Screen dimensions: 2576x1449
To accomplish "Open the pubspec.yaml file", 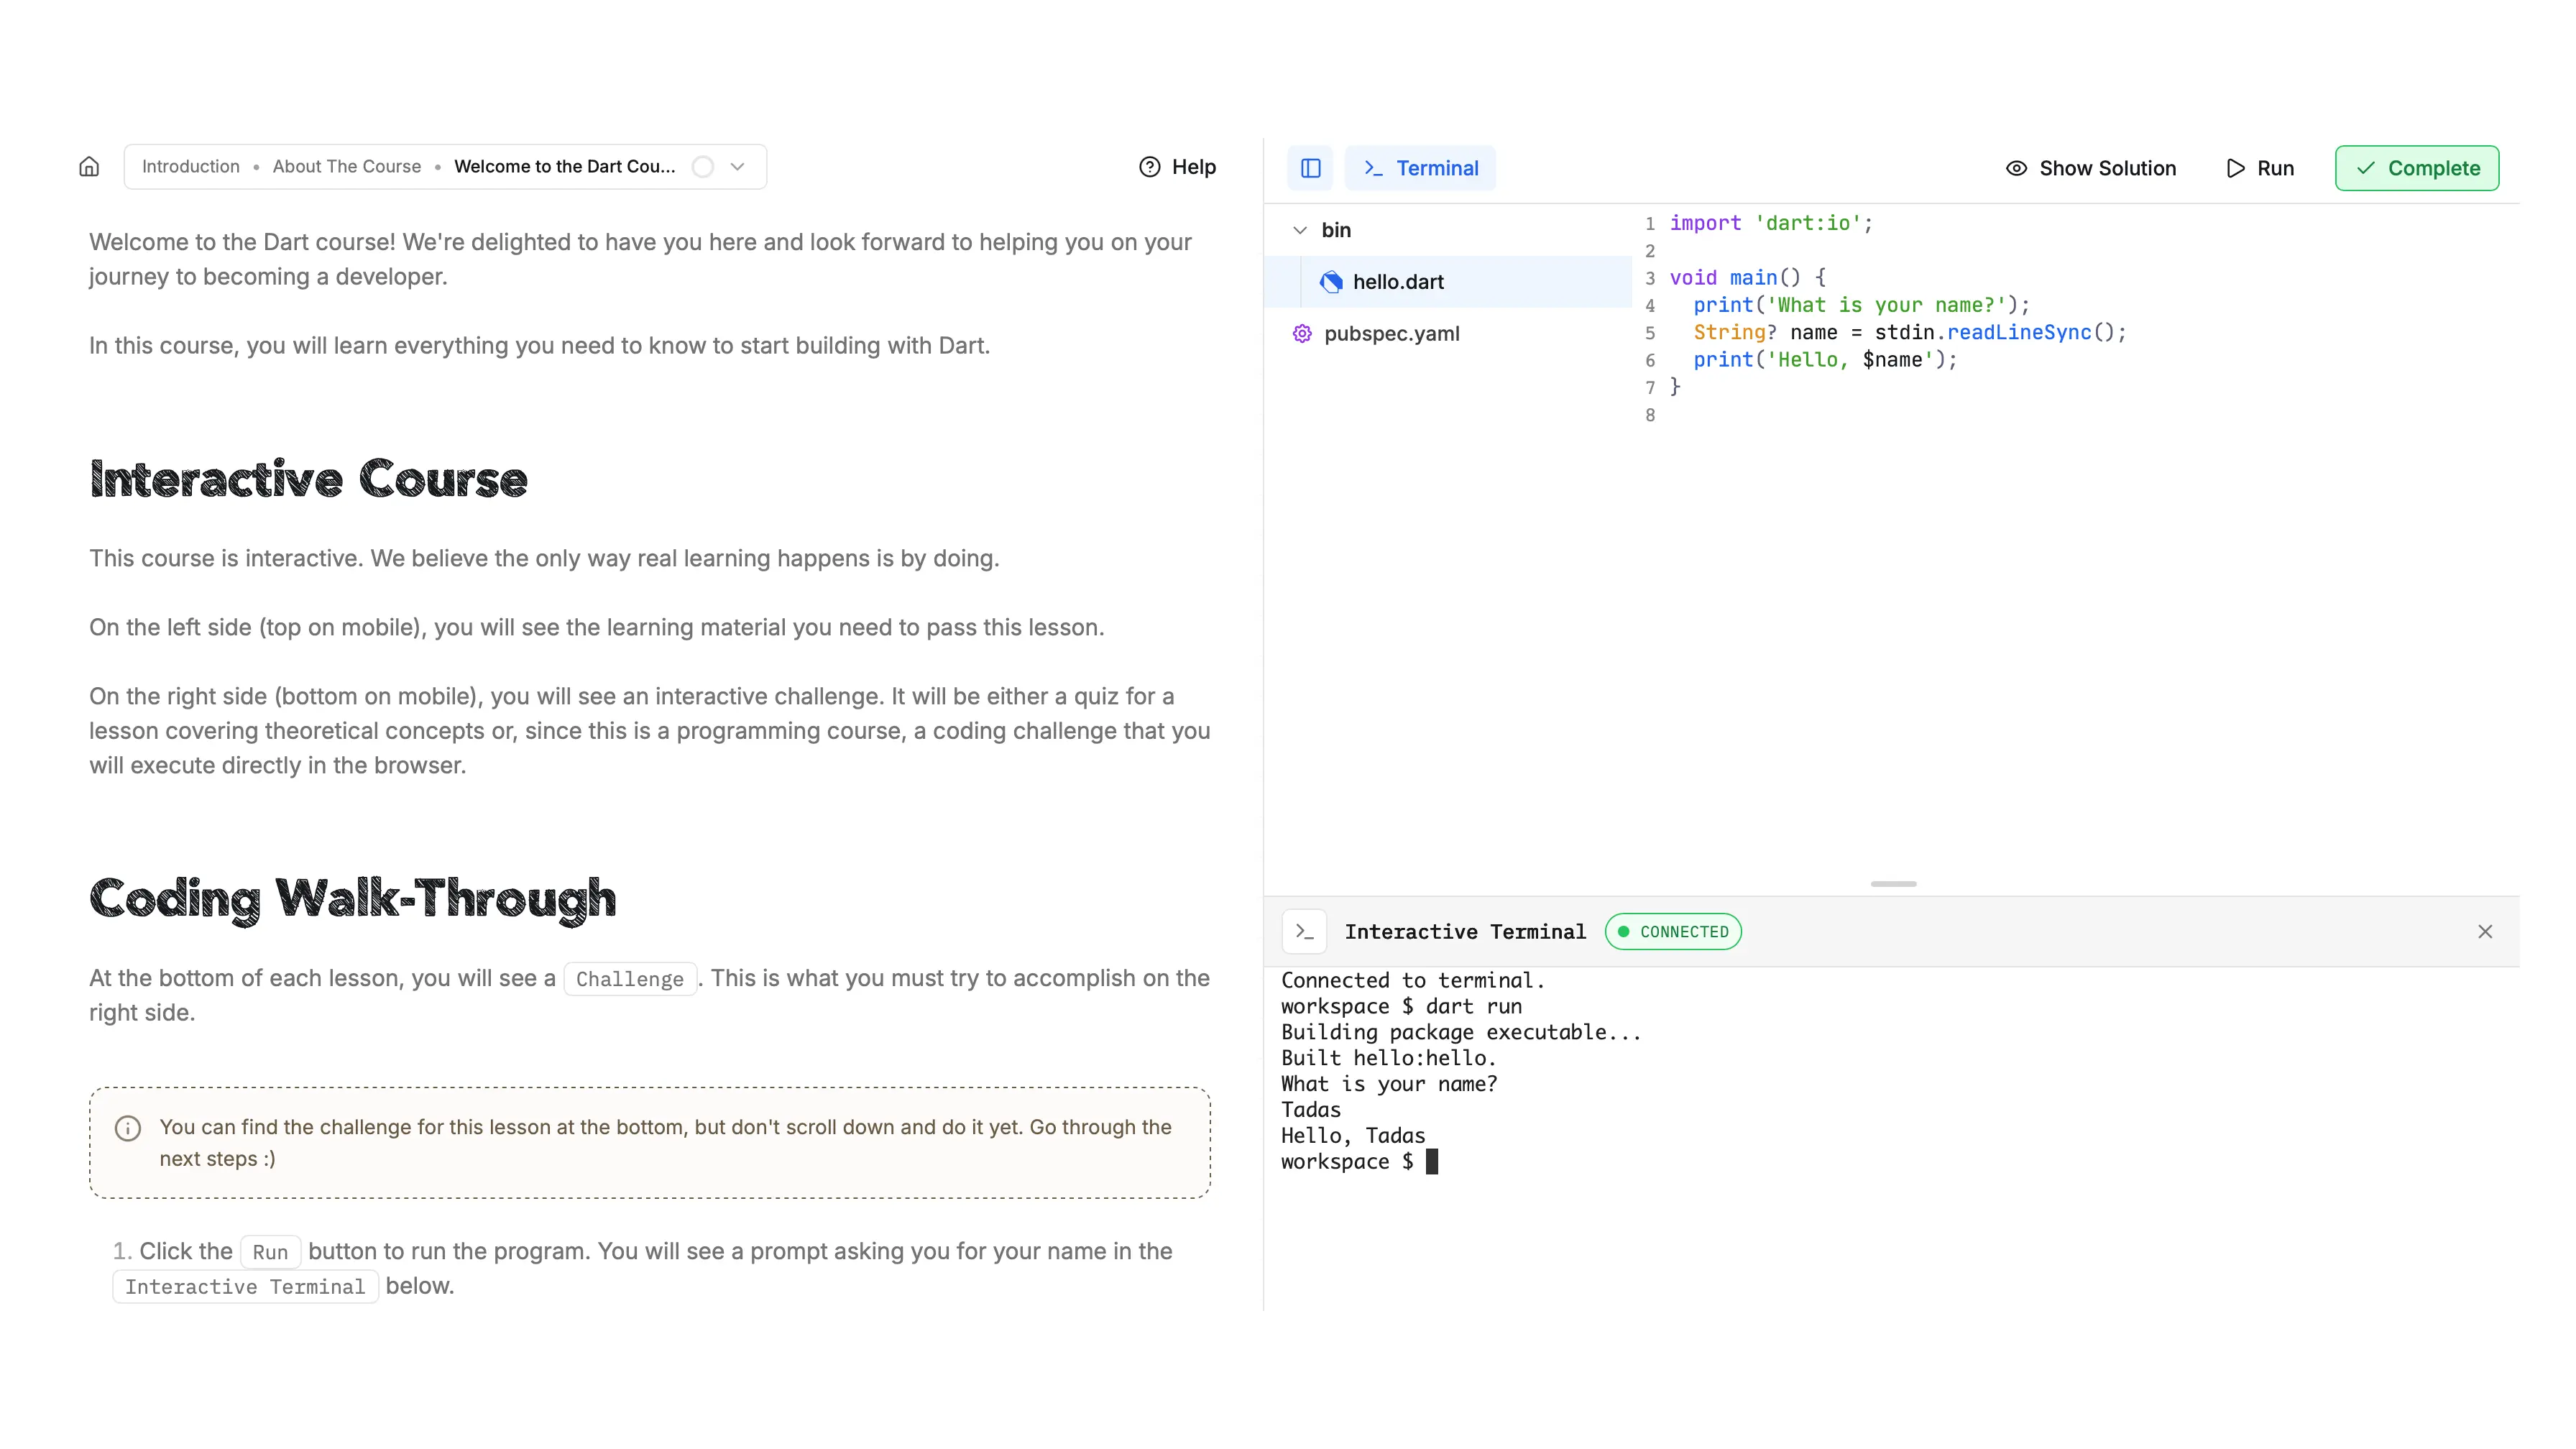I will click(1391, 334).
